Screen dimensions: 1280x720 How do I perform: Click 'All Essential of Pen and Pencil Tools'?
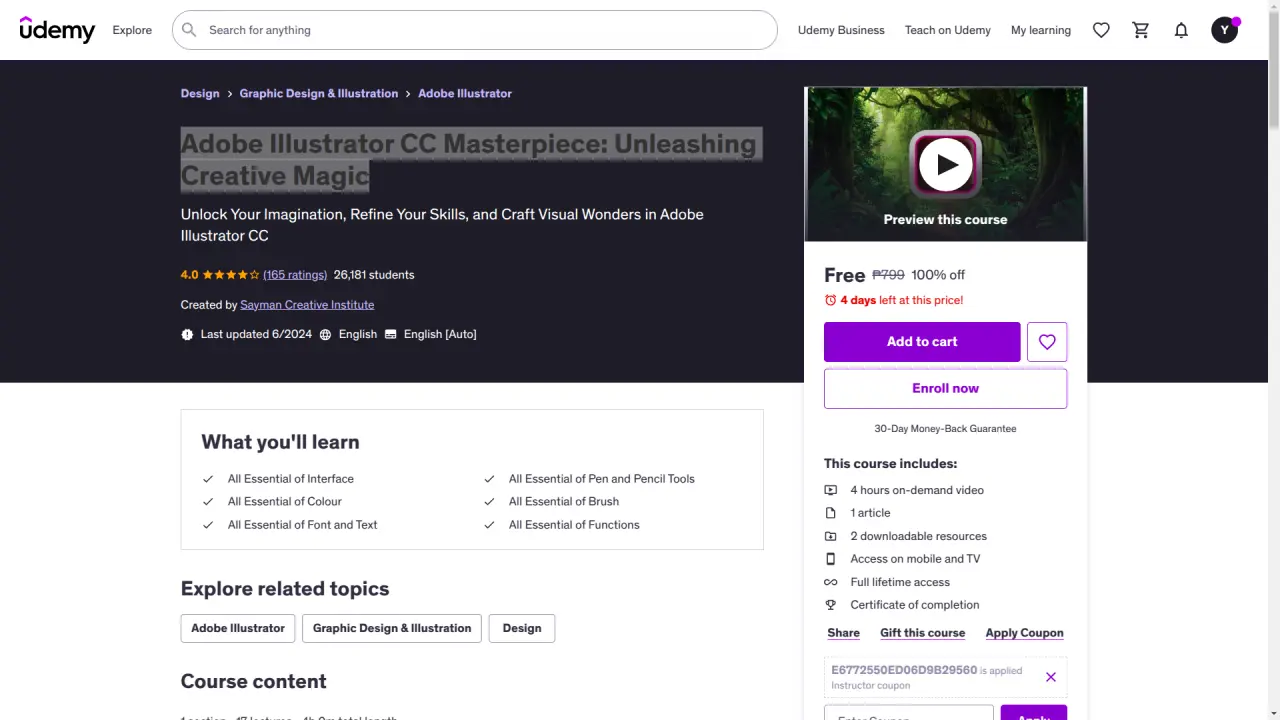click(x=602, y=479)
